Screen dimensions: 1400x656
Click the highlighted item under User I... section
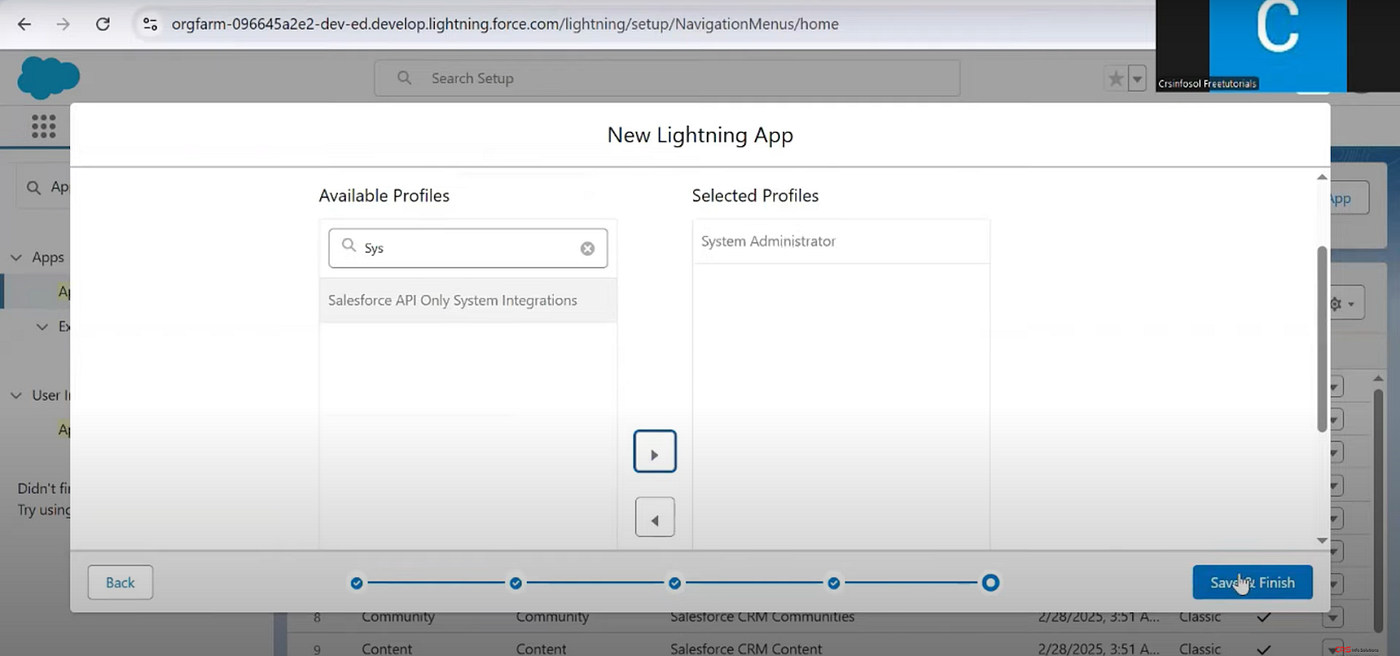pos(64,430)
